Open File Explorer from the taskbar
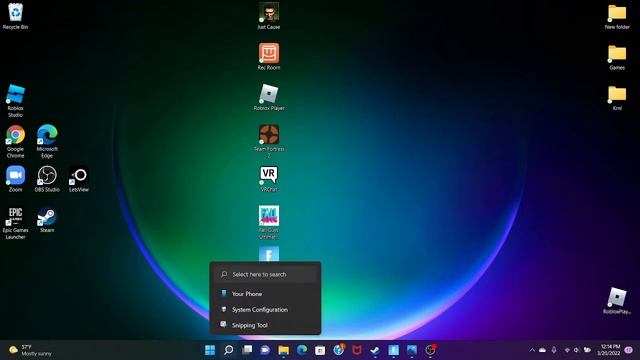Image resolution: width=640 pixels, height=360 pixels. coord(283,350)
